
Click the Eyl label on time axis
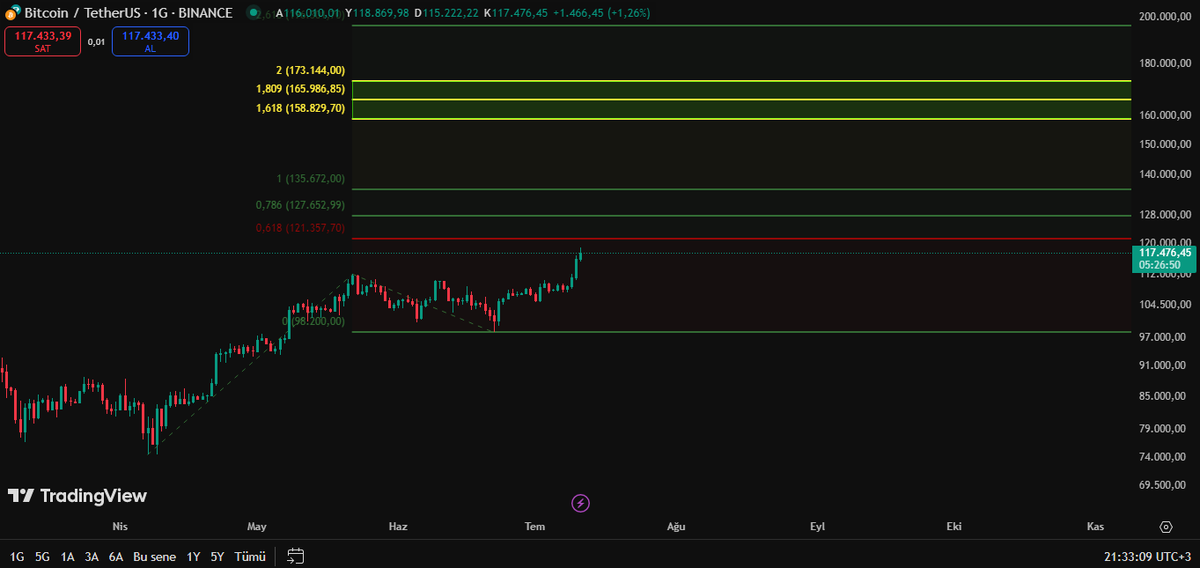pyautogui.click(x=817, y=526)
